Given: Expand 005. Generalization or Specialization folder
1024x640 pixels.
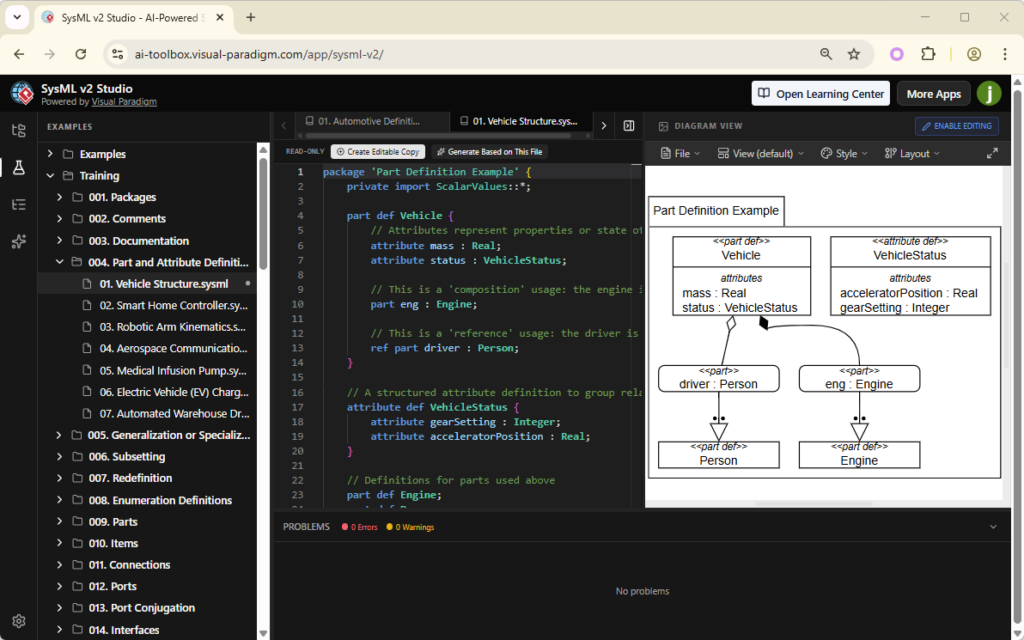Looking at the screenshot, I should pos(59,435).
